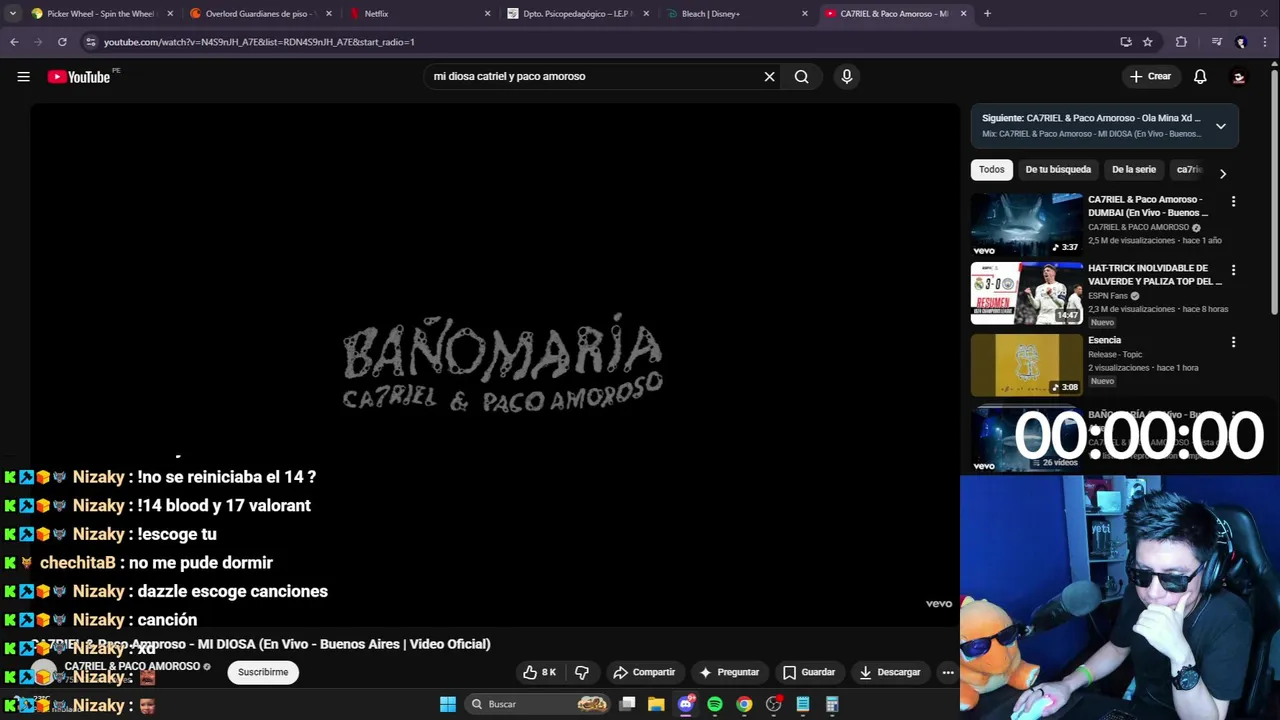Reload the page

coord(62,42)
